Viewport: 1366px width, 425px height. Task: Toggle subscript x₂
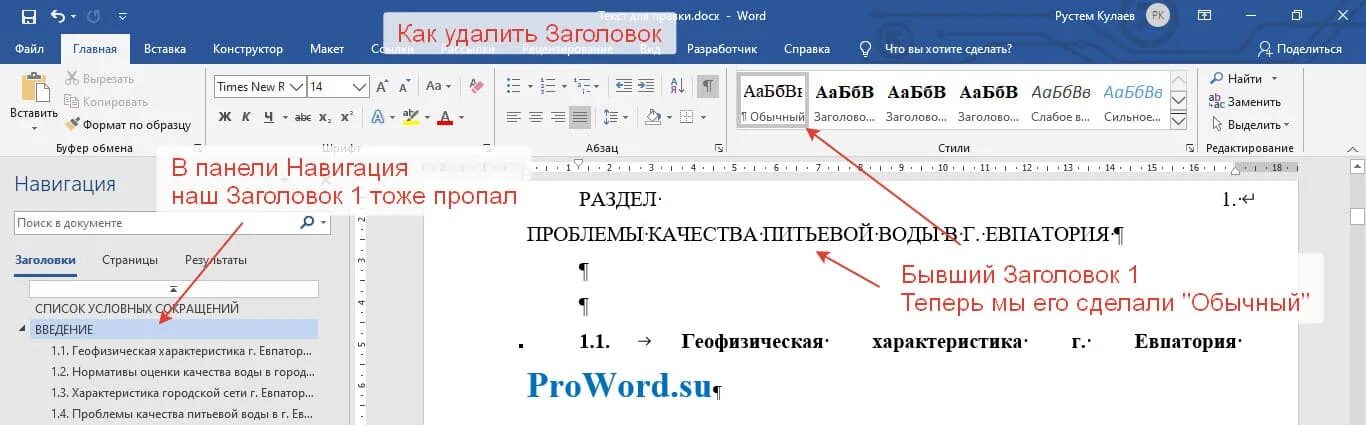(x=325, y=117)
